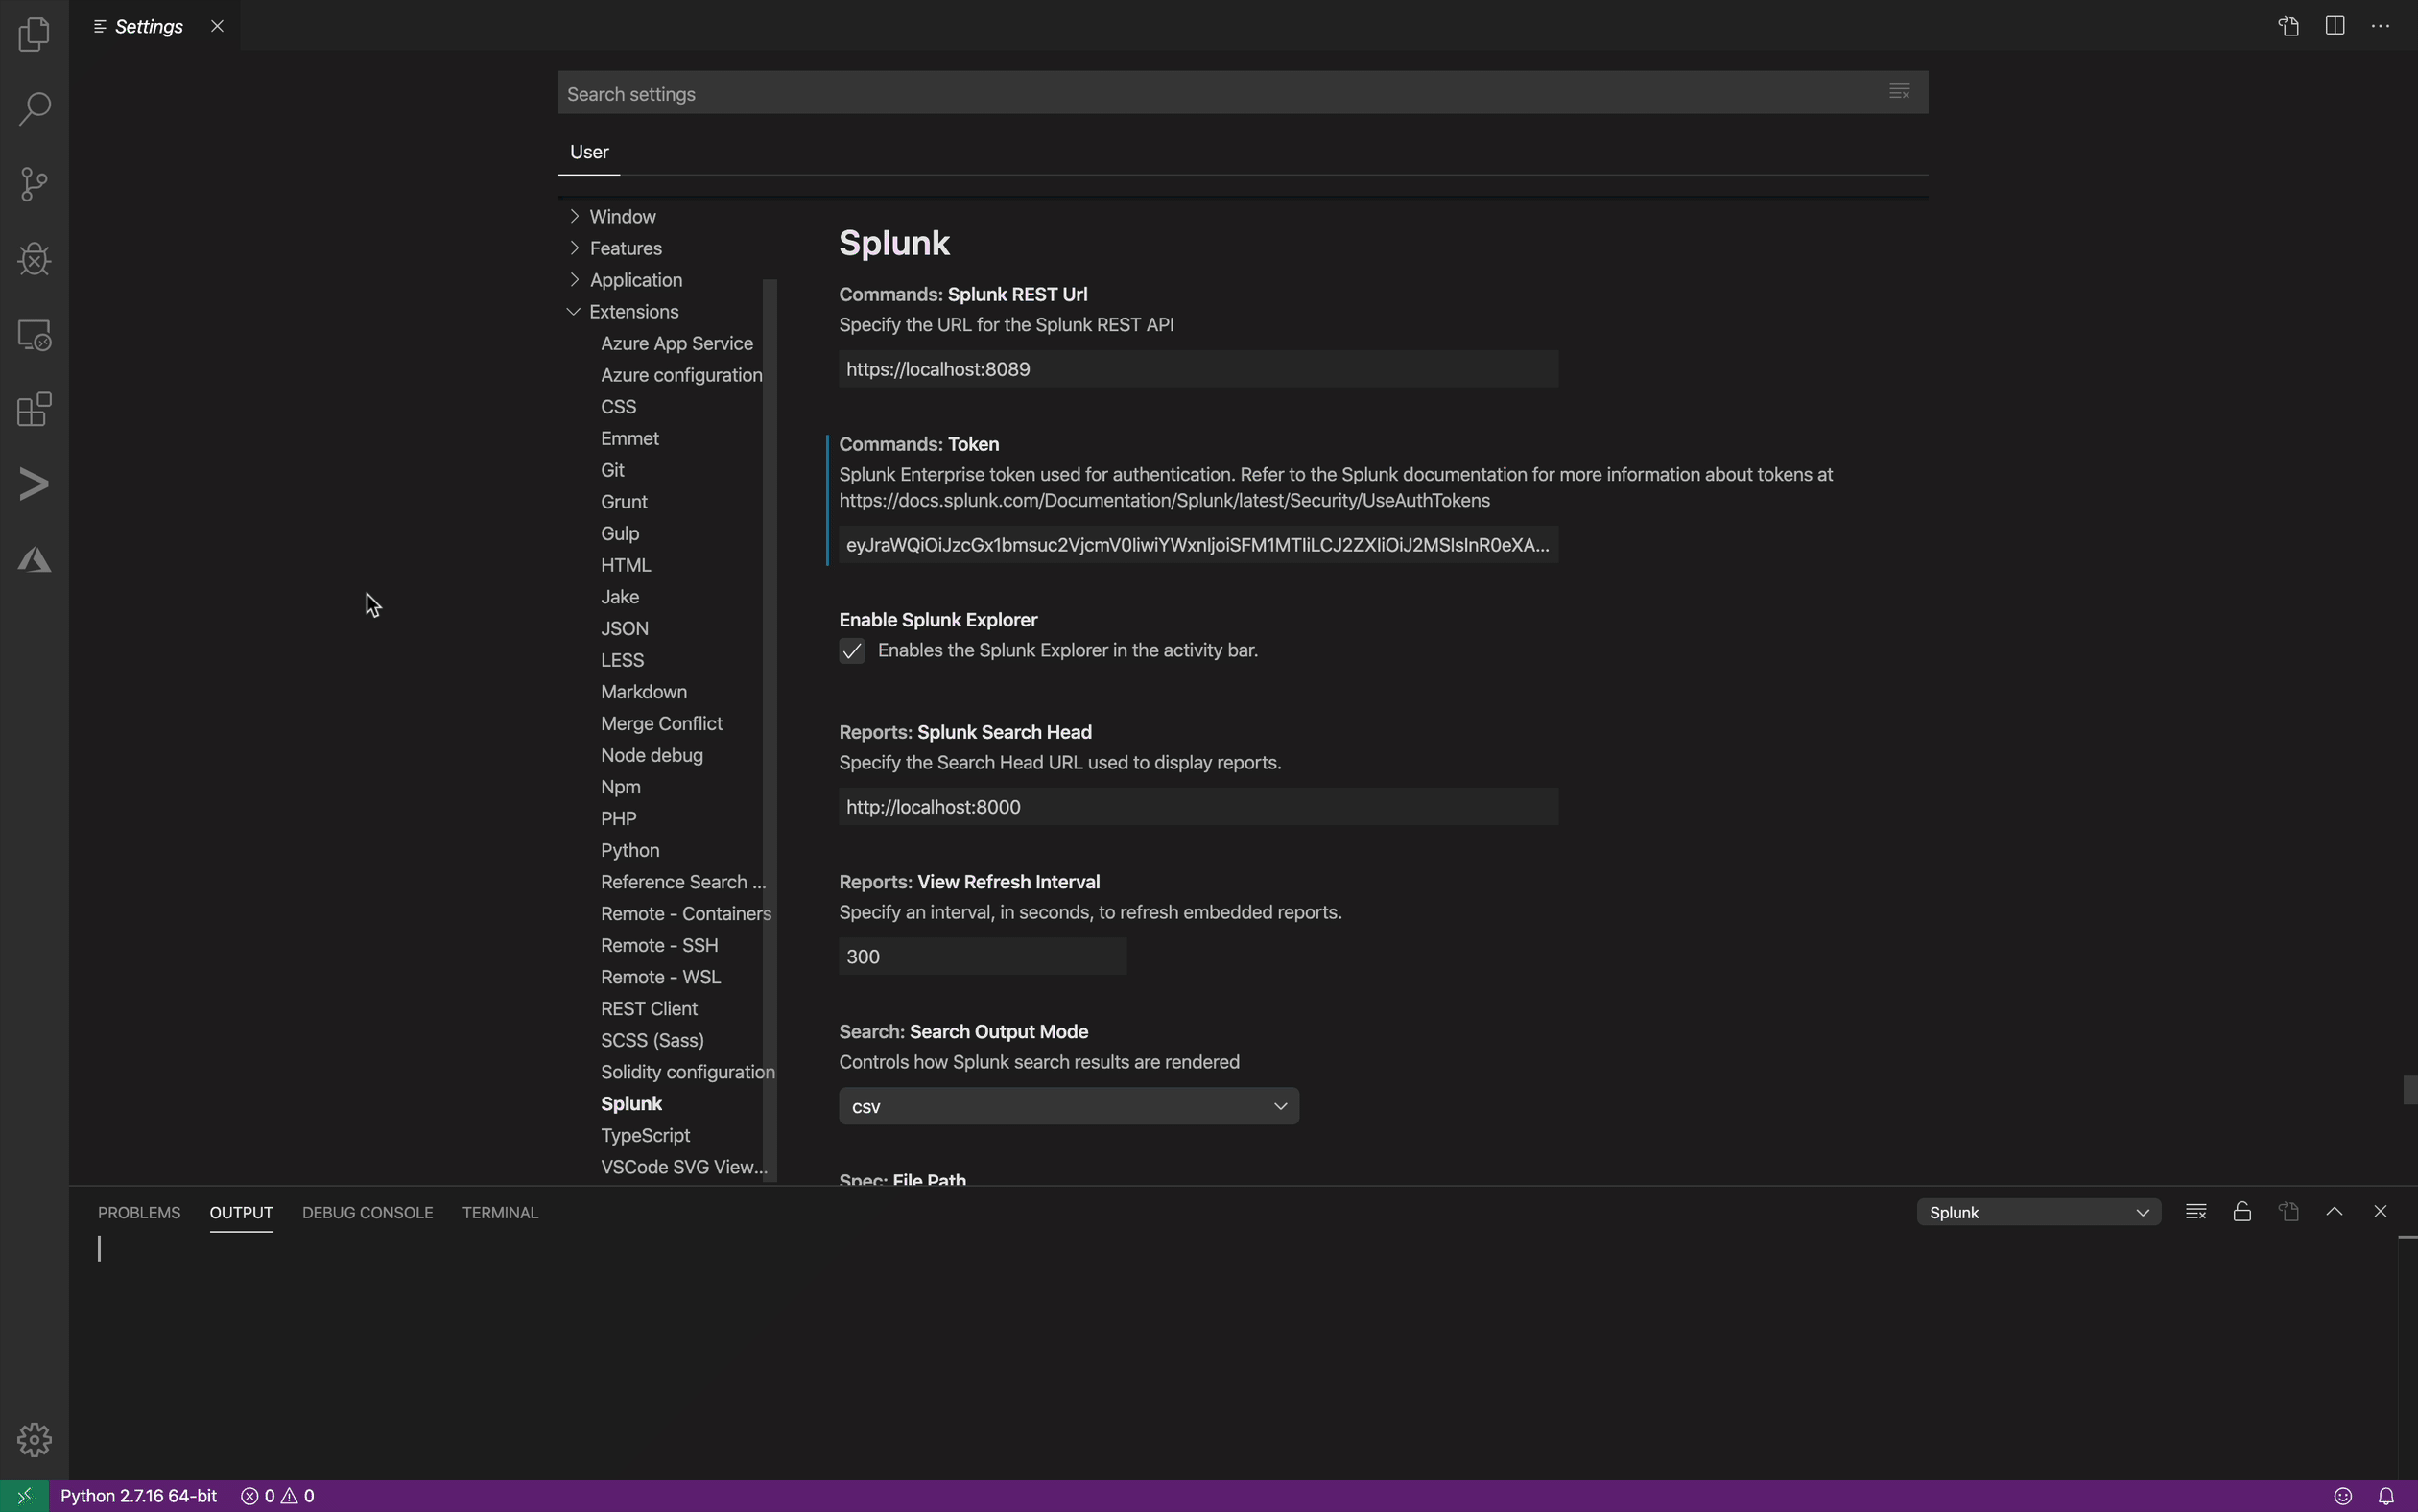Switch to the Problems panel tab
The height and width of the screenshot is (1512, 2418).
(x=139, y=1212)
